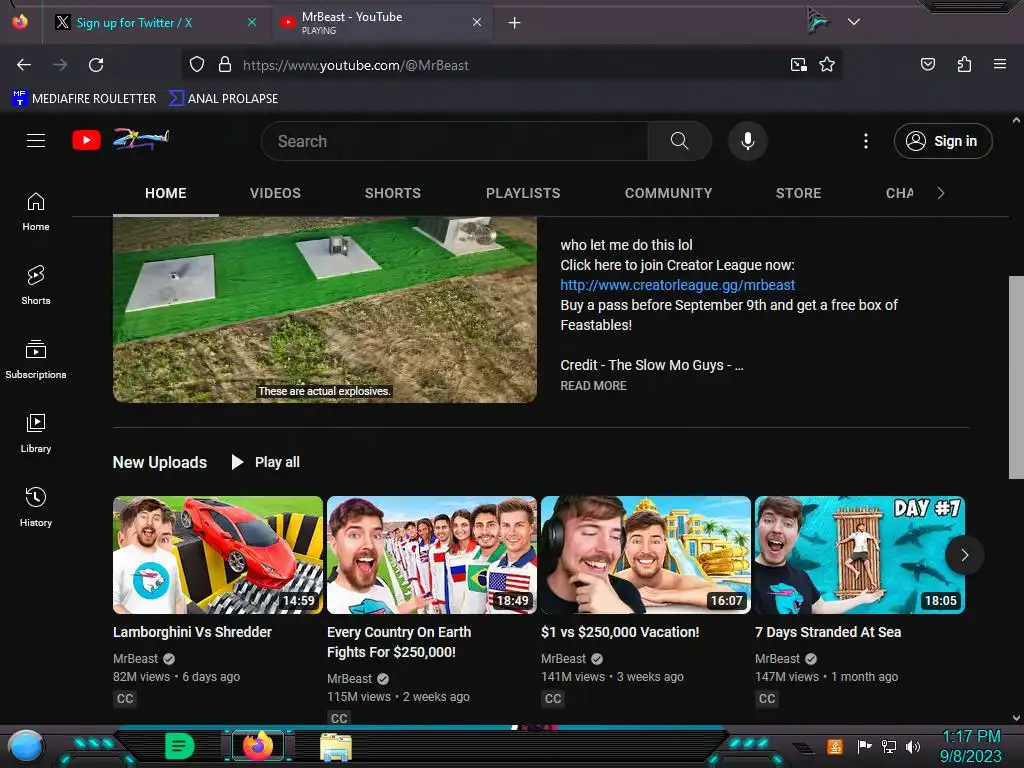This screenshot has height=768, width=1024.
Task: Open History in the sidebar
Action: click(x=36, y=507)
